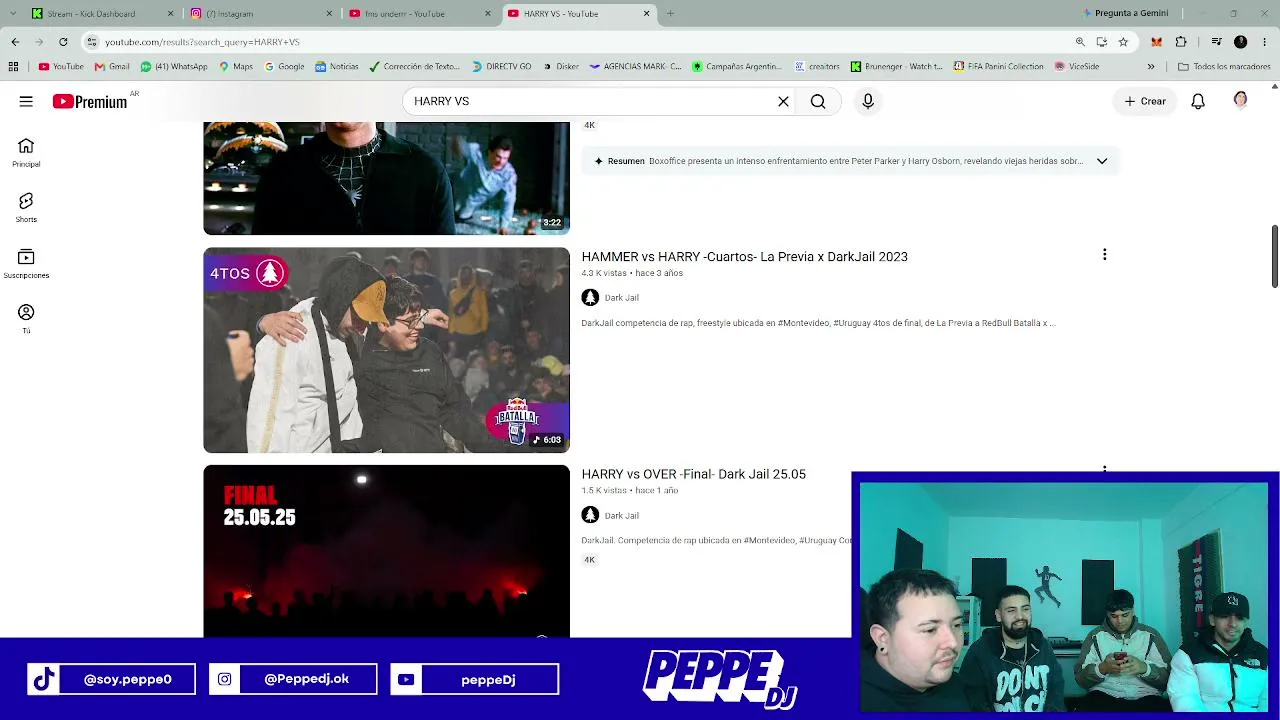Open YouTube notifications bell
1280x720 pixels.
pyautogui.click(x=1198, y=101)
